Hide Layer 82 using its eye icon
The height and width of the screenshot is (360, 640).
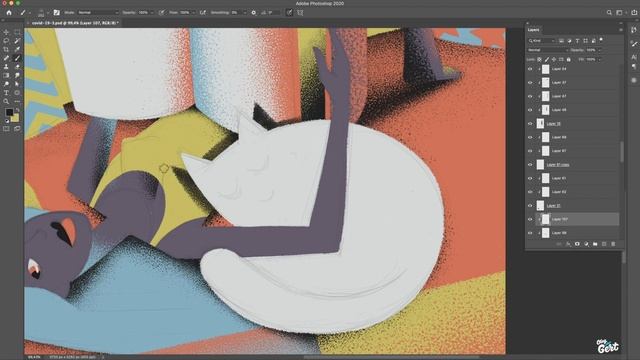(x=530, y=192)
